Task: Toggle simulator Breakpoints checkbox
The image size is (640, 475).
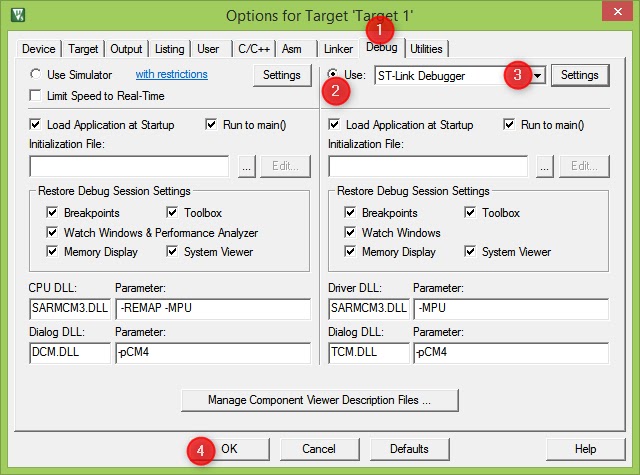Action: point(52,212)
